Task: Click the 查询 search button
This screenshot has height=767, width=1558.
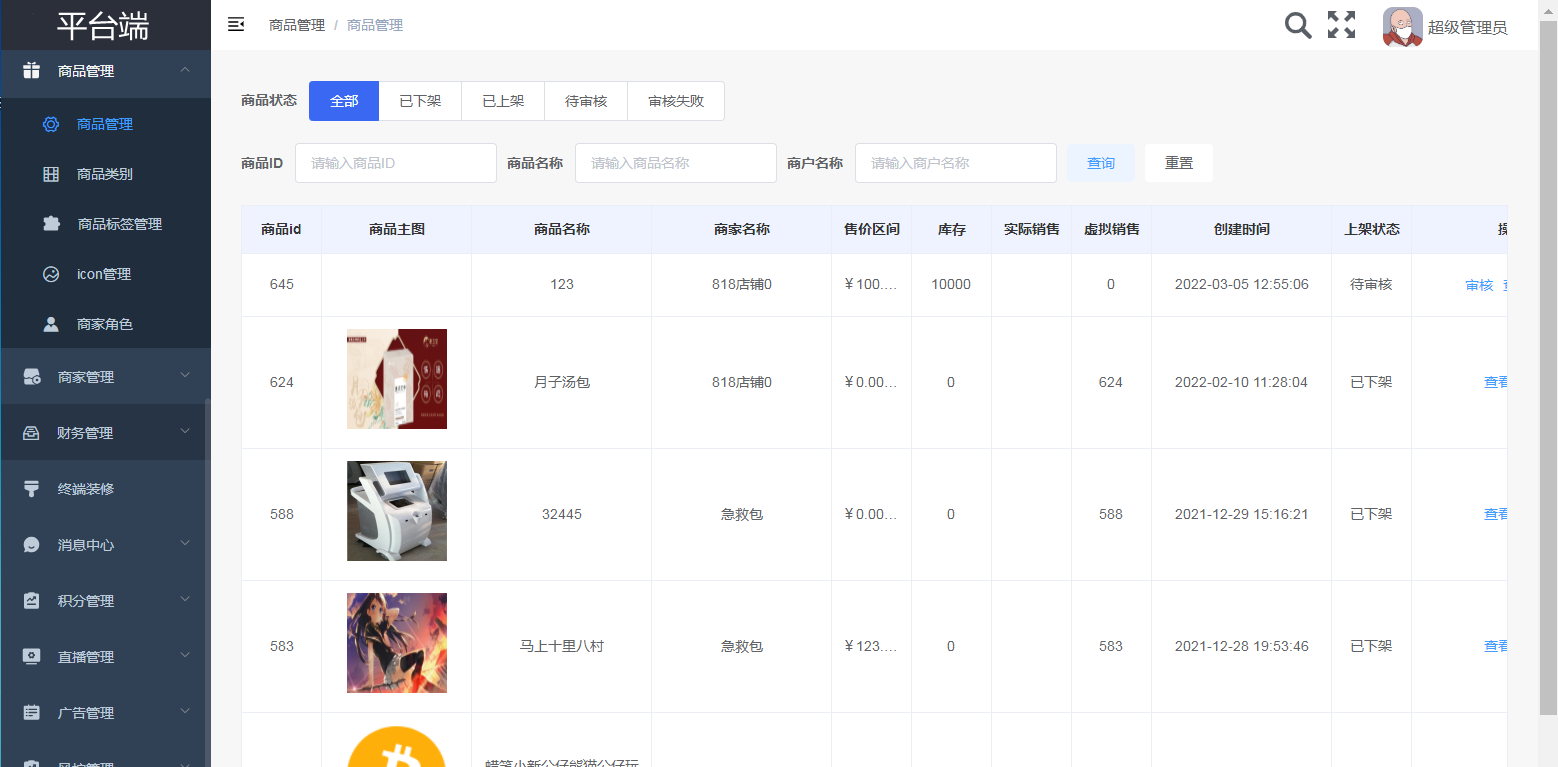Action: point(1101,163)
